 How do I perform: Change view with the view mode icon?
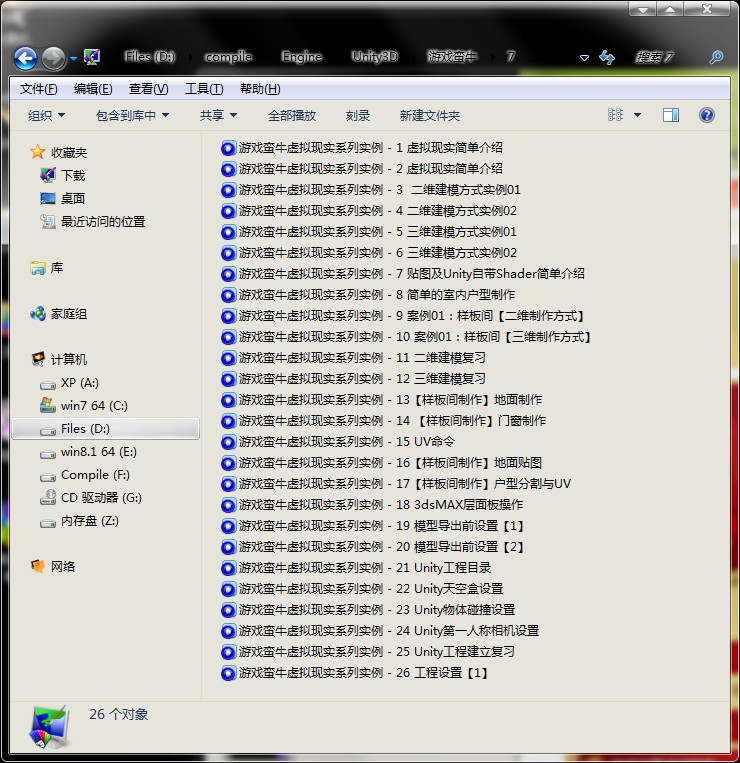(x=615, y=115)
